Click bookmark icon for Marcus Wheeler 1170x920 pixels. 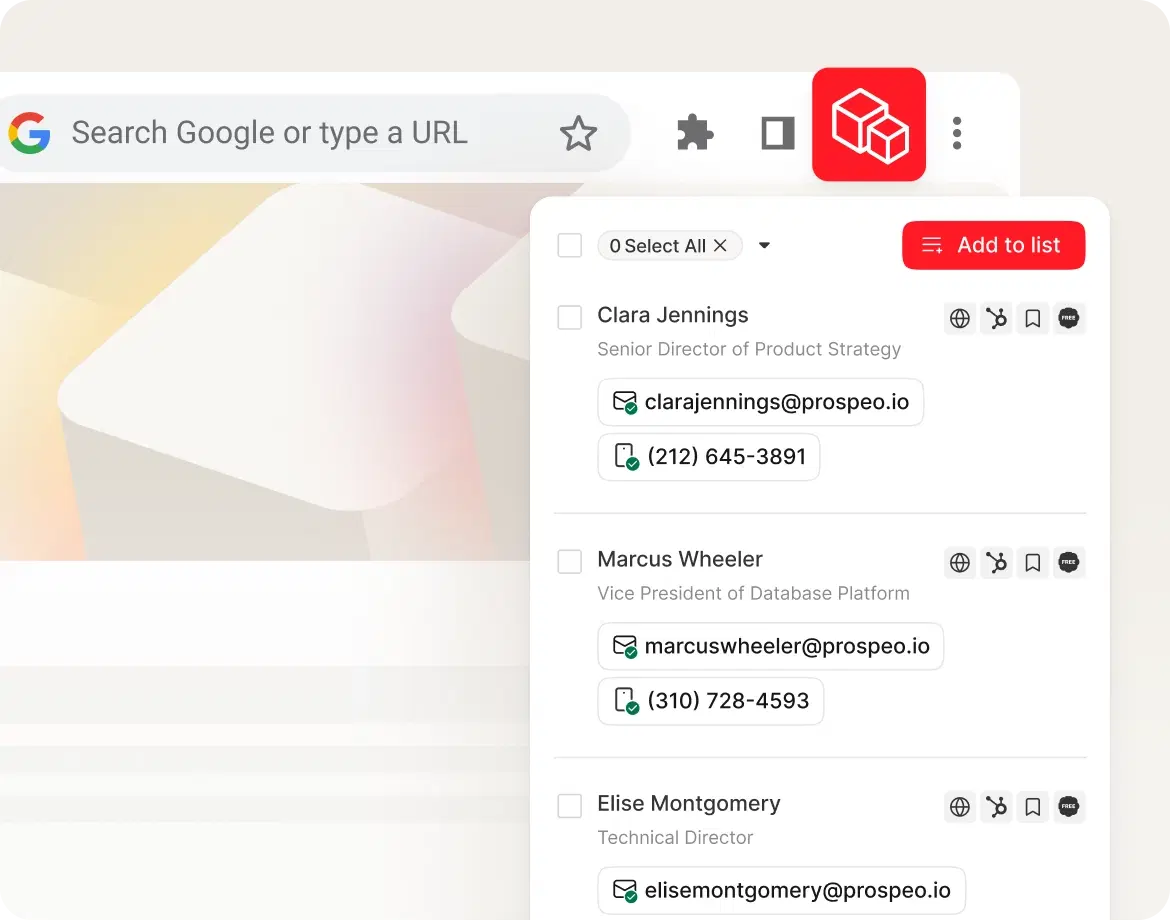click(1033, 563)
